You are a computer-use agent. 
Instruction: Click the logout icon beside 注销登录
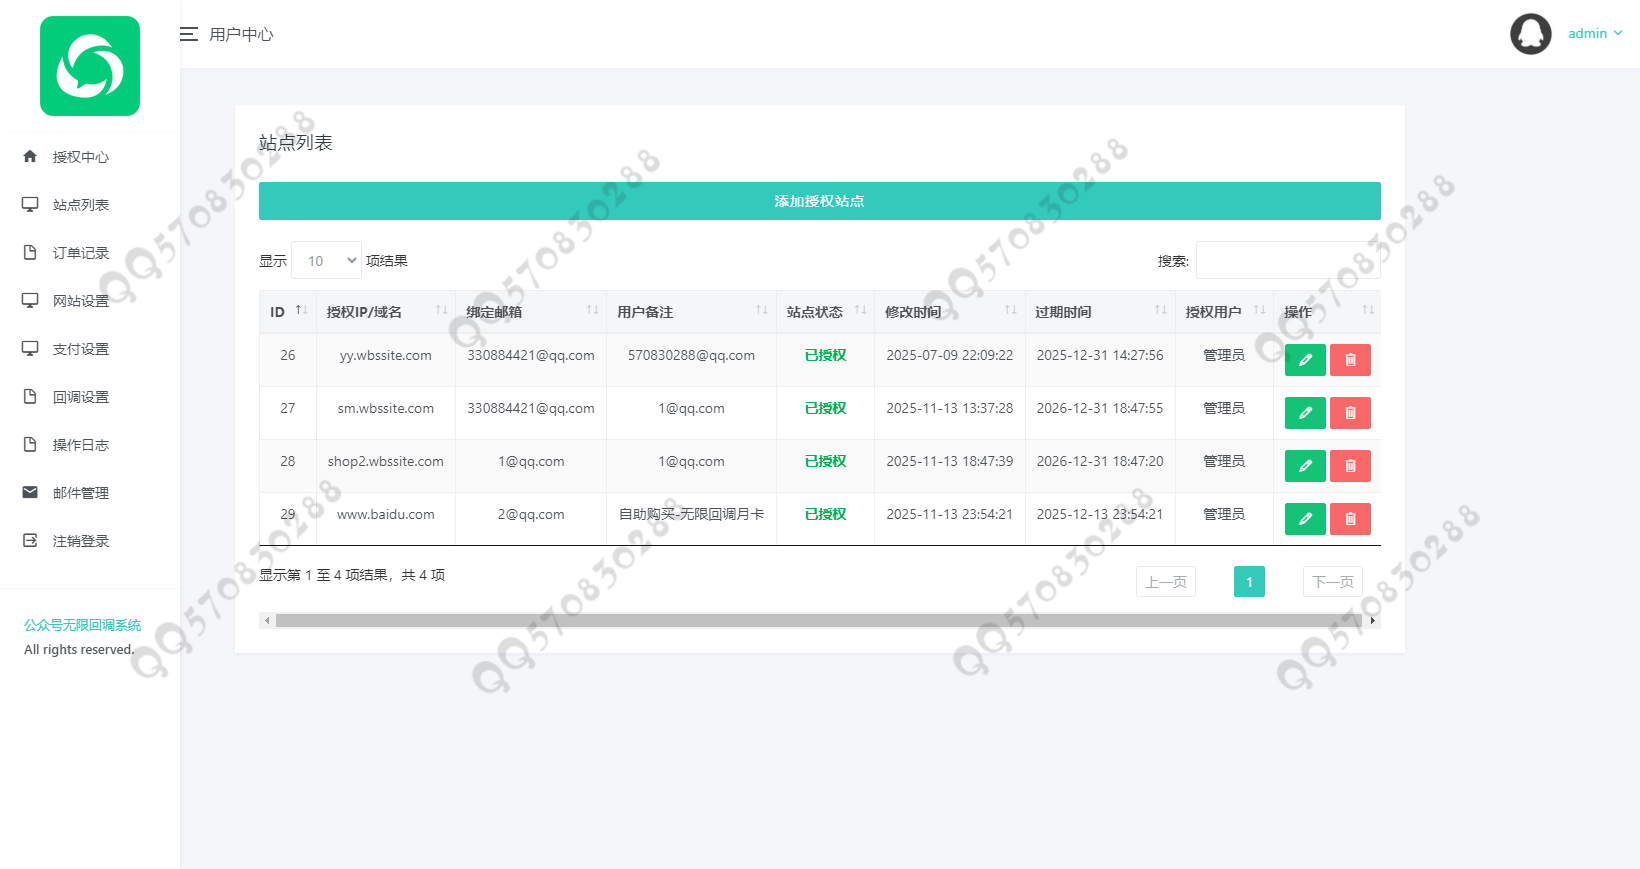pos(30,540)
